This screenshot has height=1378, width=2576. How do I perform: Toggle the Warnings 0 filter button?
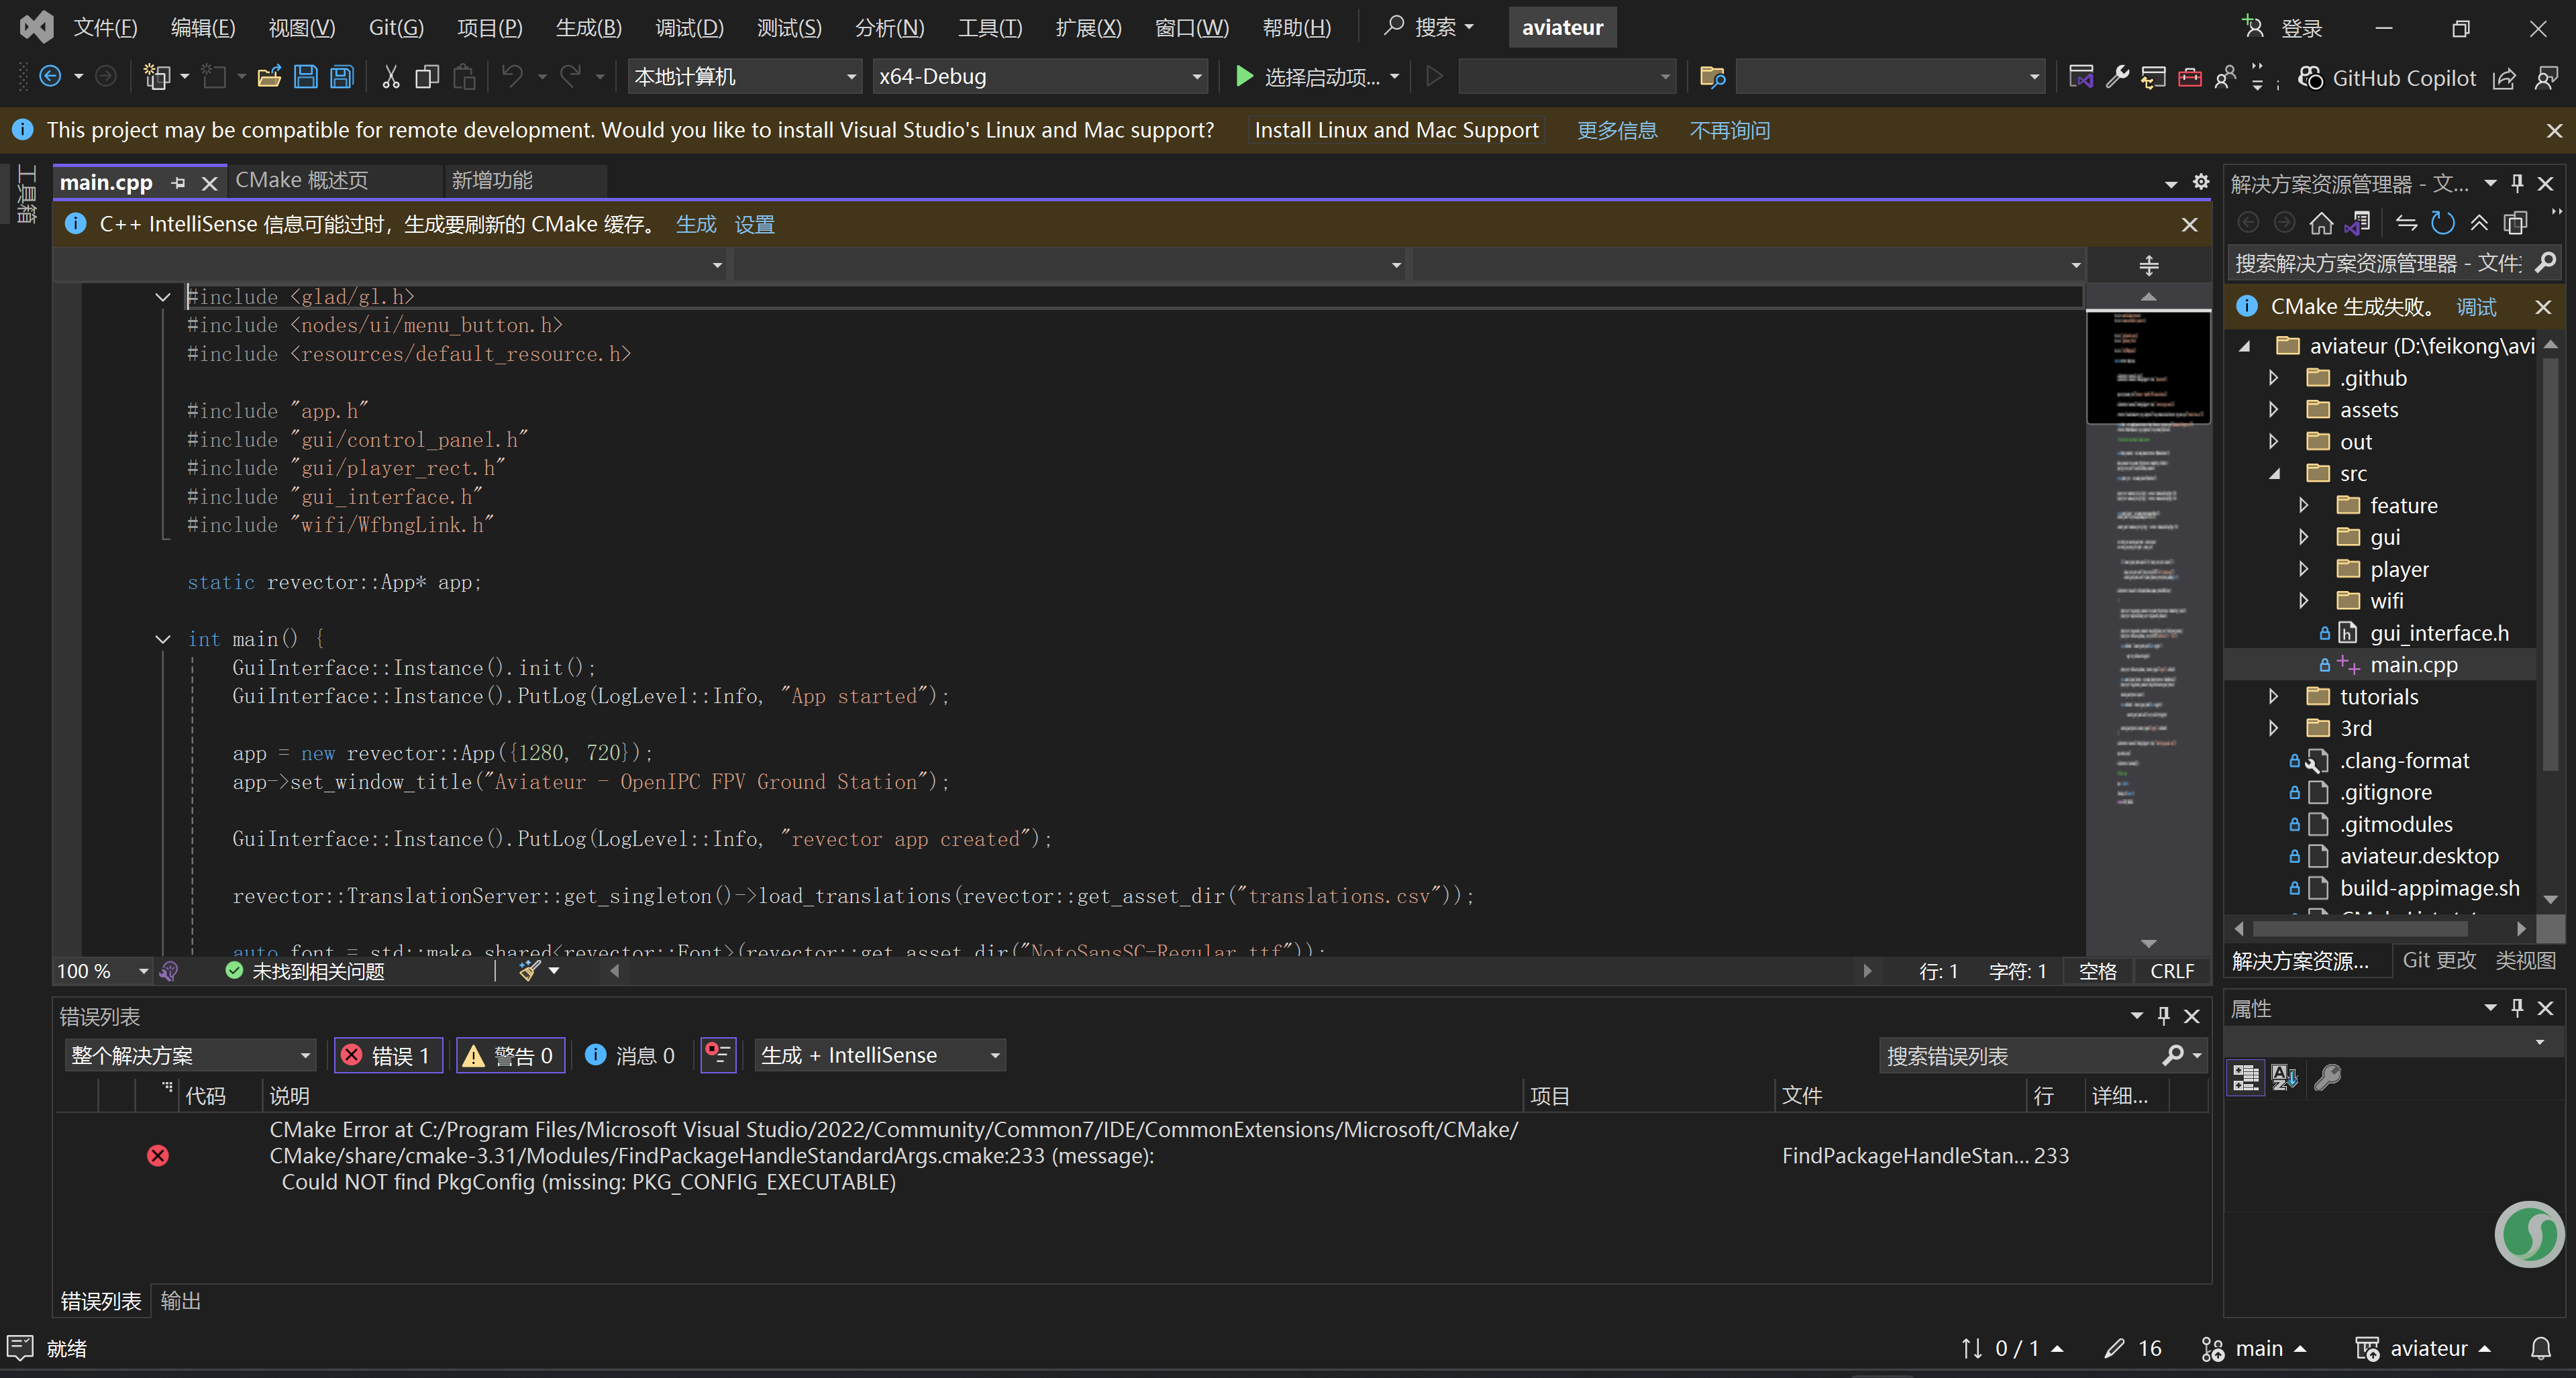pyautogui.click(x=510, y=1055)
